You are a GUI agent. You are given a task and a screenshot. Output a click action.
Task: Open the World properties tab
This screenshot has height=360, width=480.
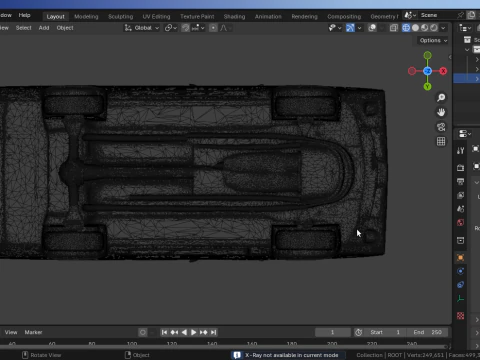point(460,222)
